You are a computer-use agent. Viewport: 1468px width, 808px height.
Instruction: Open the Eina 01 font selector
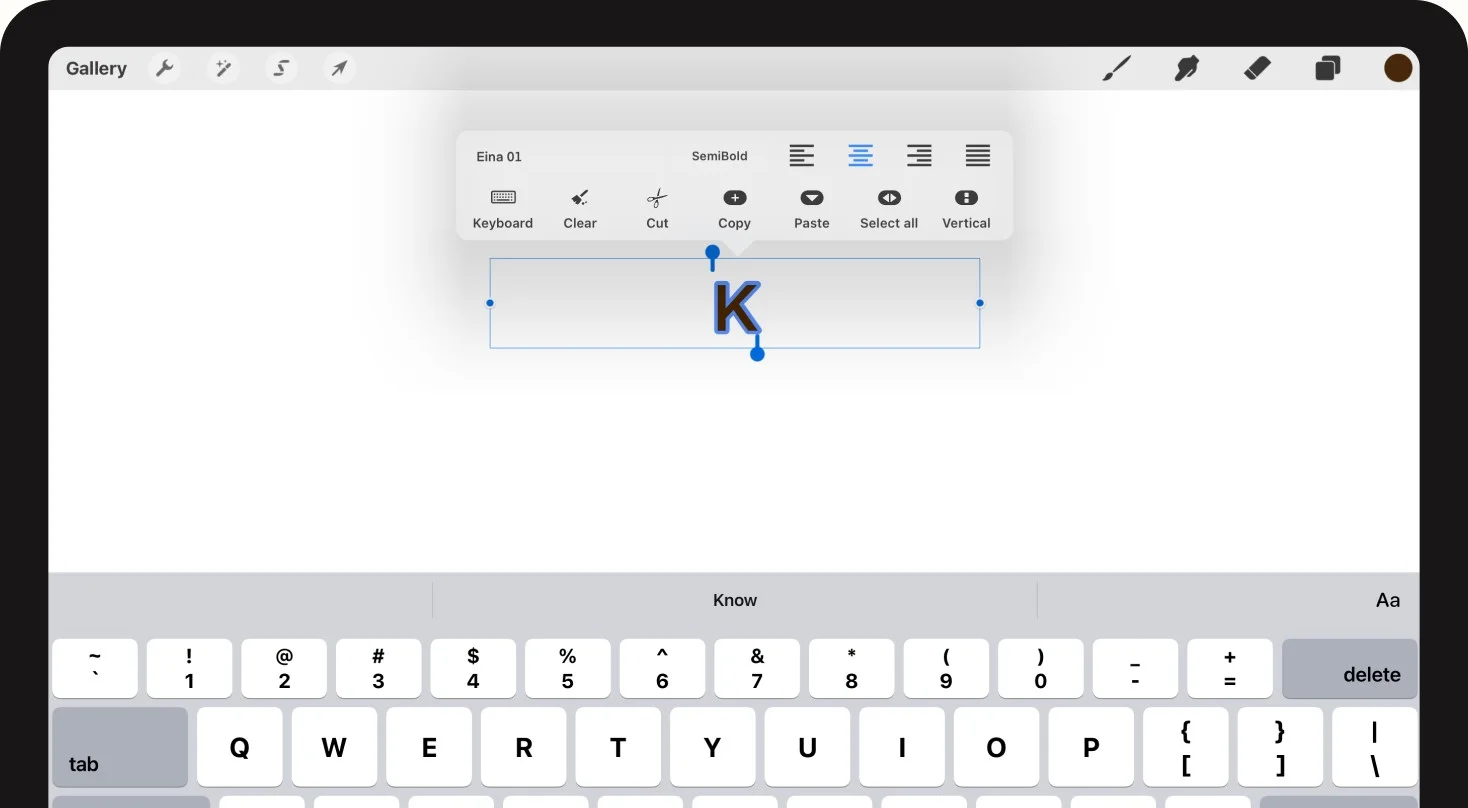[499, 157]
